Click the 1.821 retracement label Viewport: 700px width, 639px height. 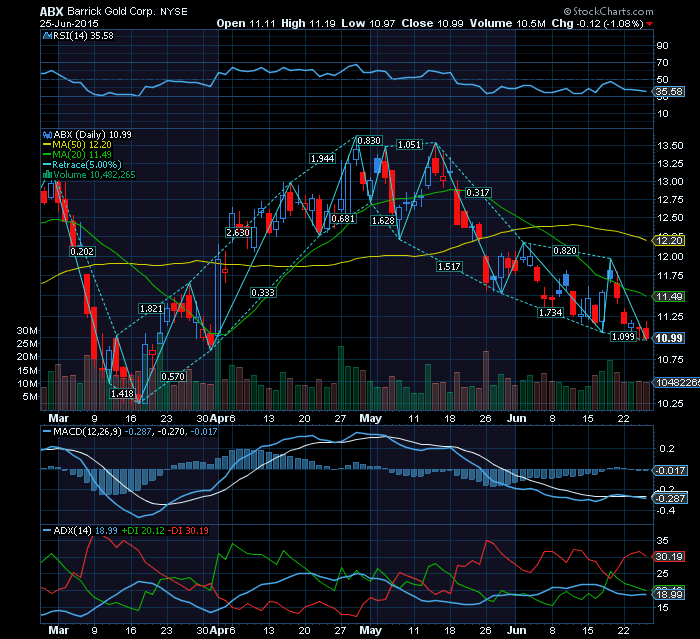(151, 309)
